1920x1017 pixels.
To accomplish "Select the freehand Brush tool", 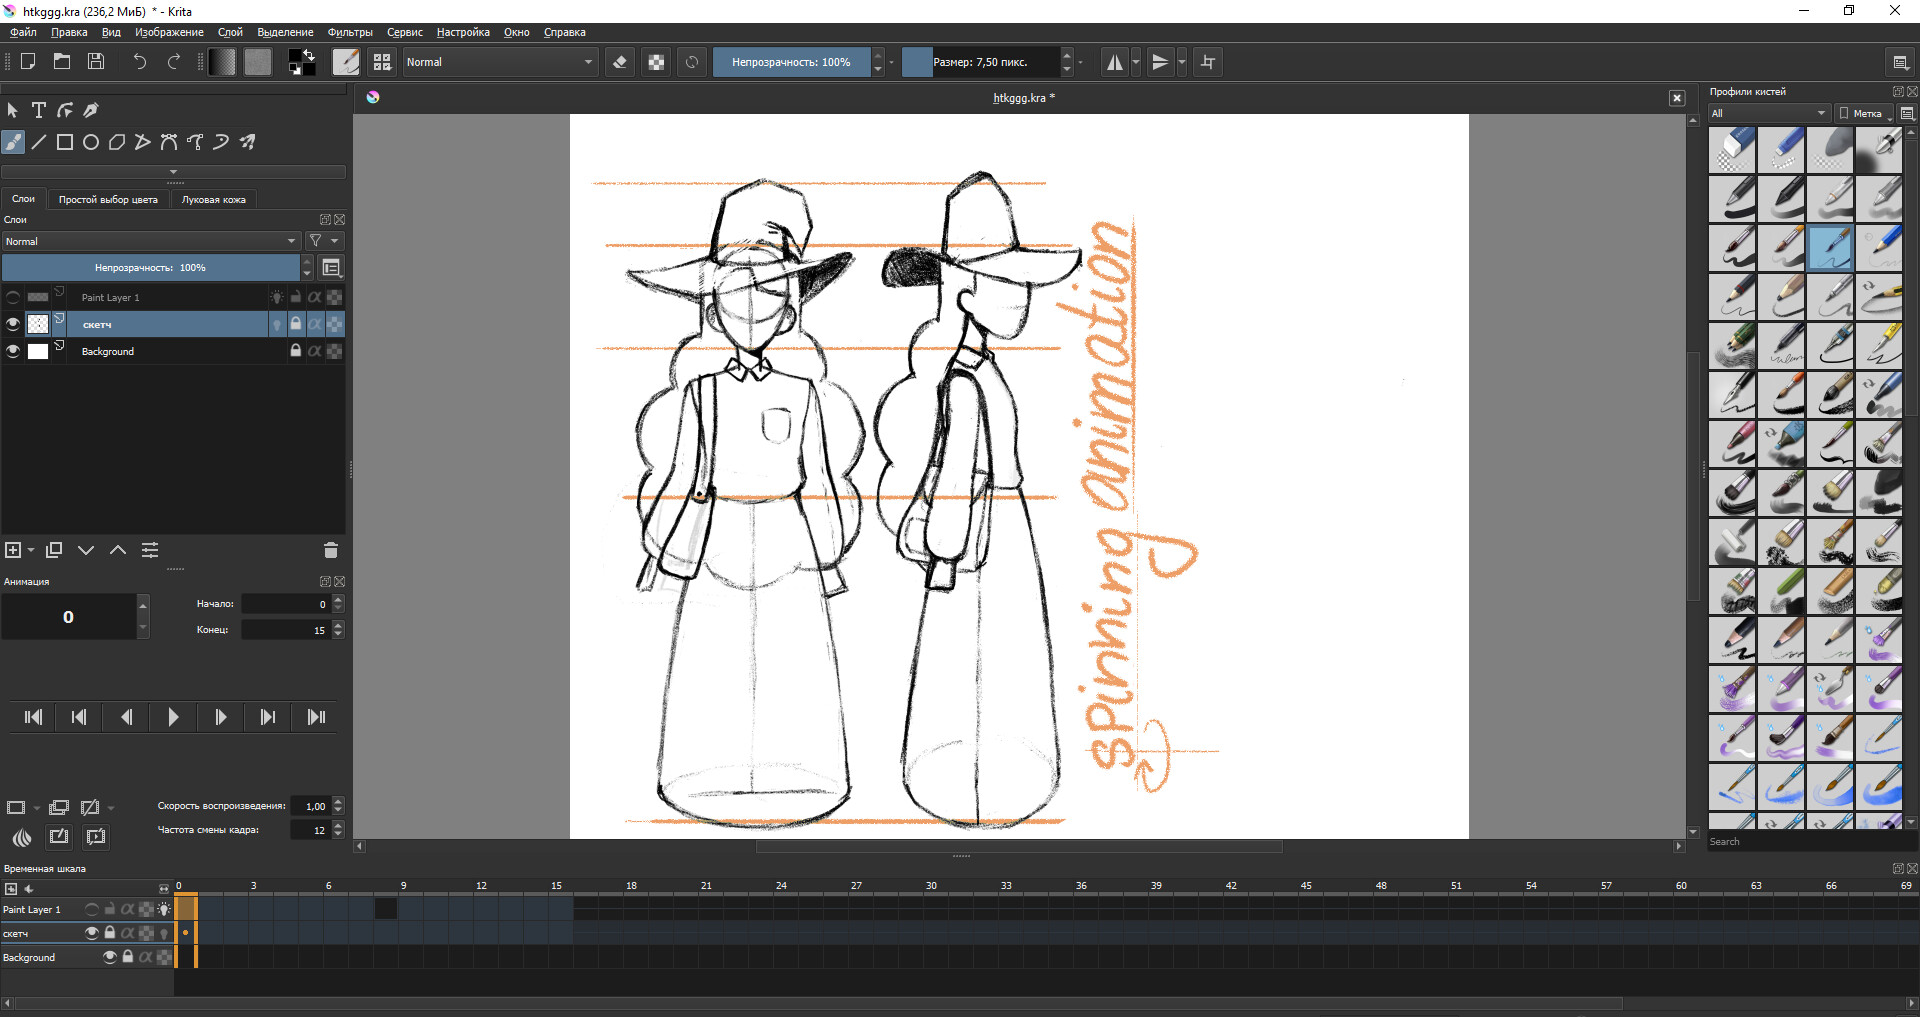I will tap(13, 142).
